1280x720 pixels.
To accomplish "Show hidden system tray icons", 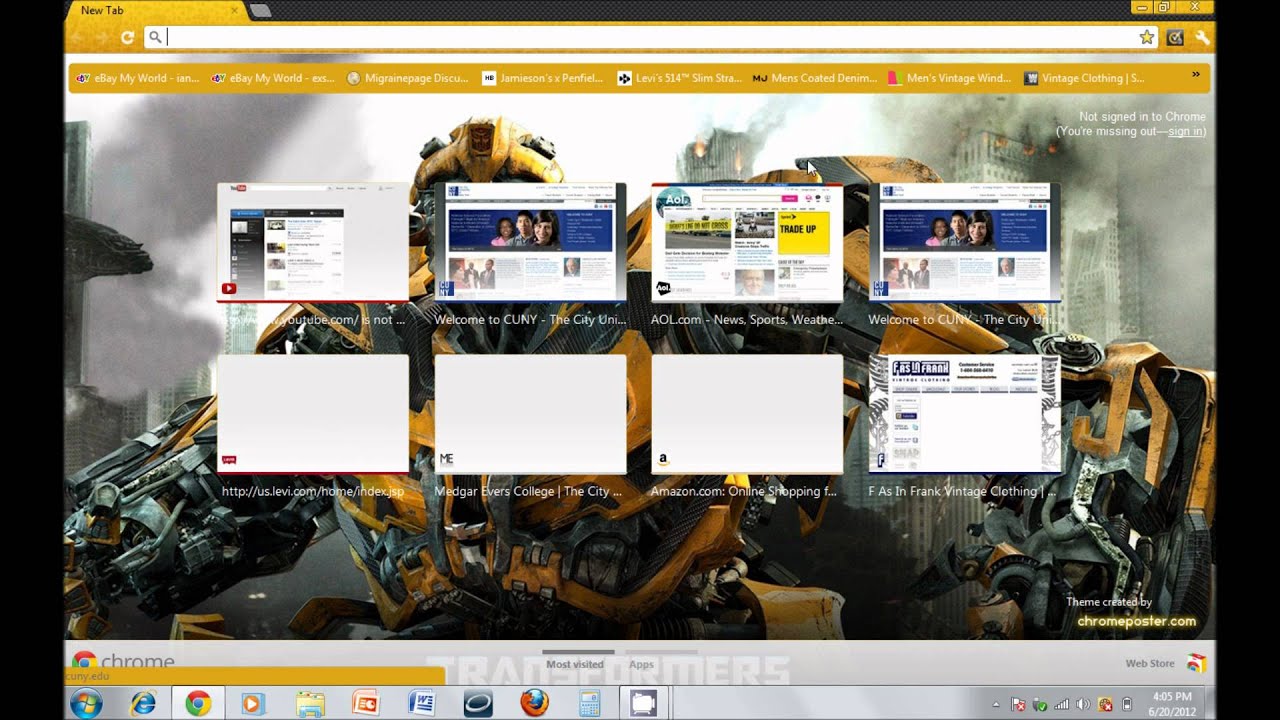I will [996, 704].
